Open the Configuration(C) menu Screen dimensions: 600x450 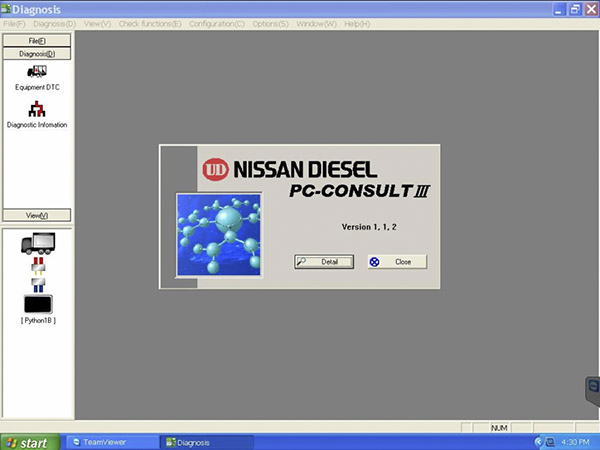tap(217, 23)
